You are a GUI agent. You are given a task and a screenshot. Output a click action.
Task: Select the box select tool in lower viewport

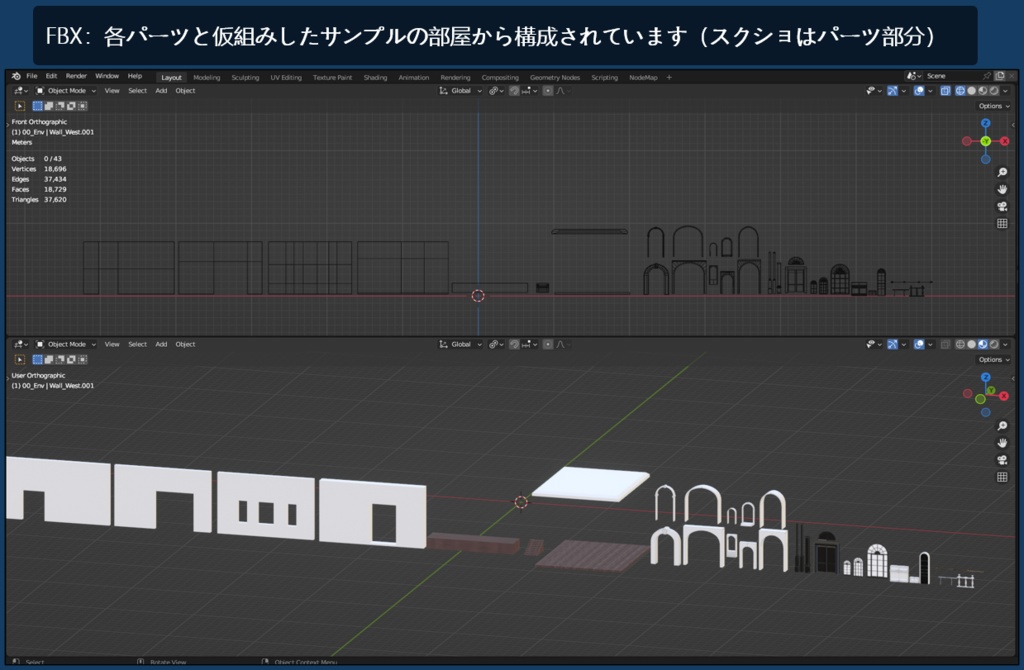[x=20, y=359]
